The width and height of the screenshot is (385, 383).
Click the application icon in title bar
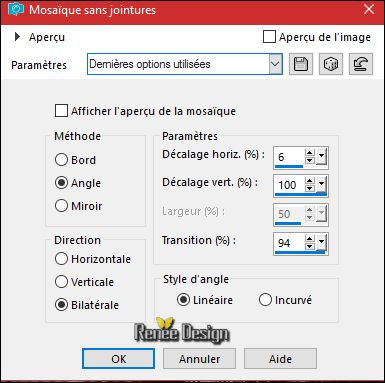point(15,9)
